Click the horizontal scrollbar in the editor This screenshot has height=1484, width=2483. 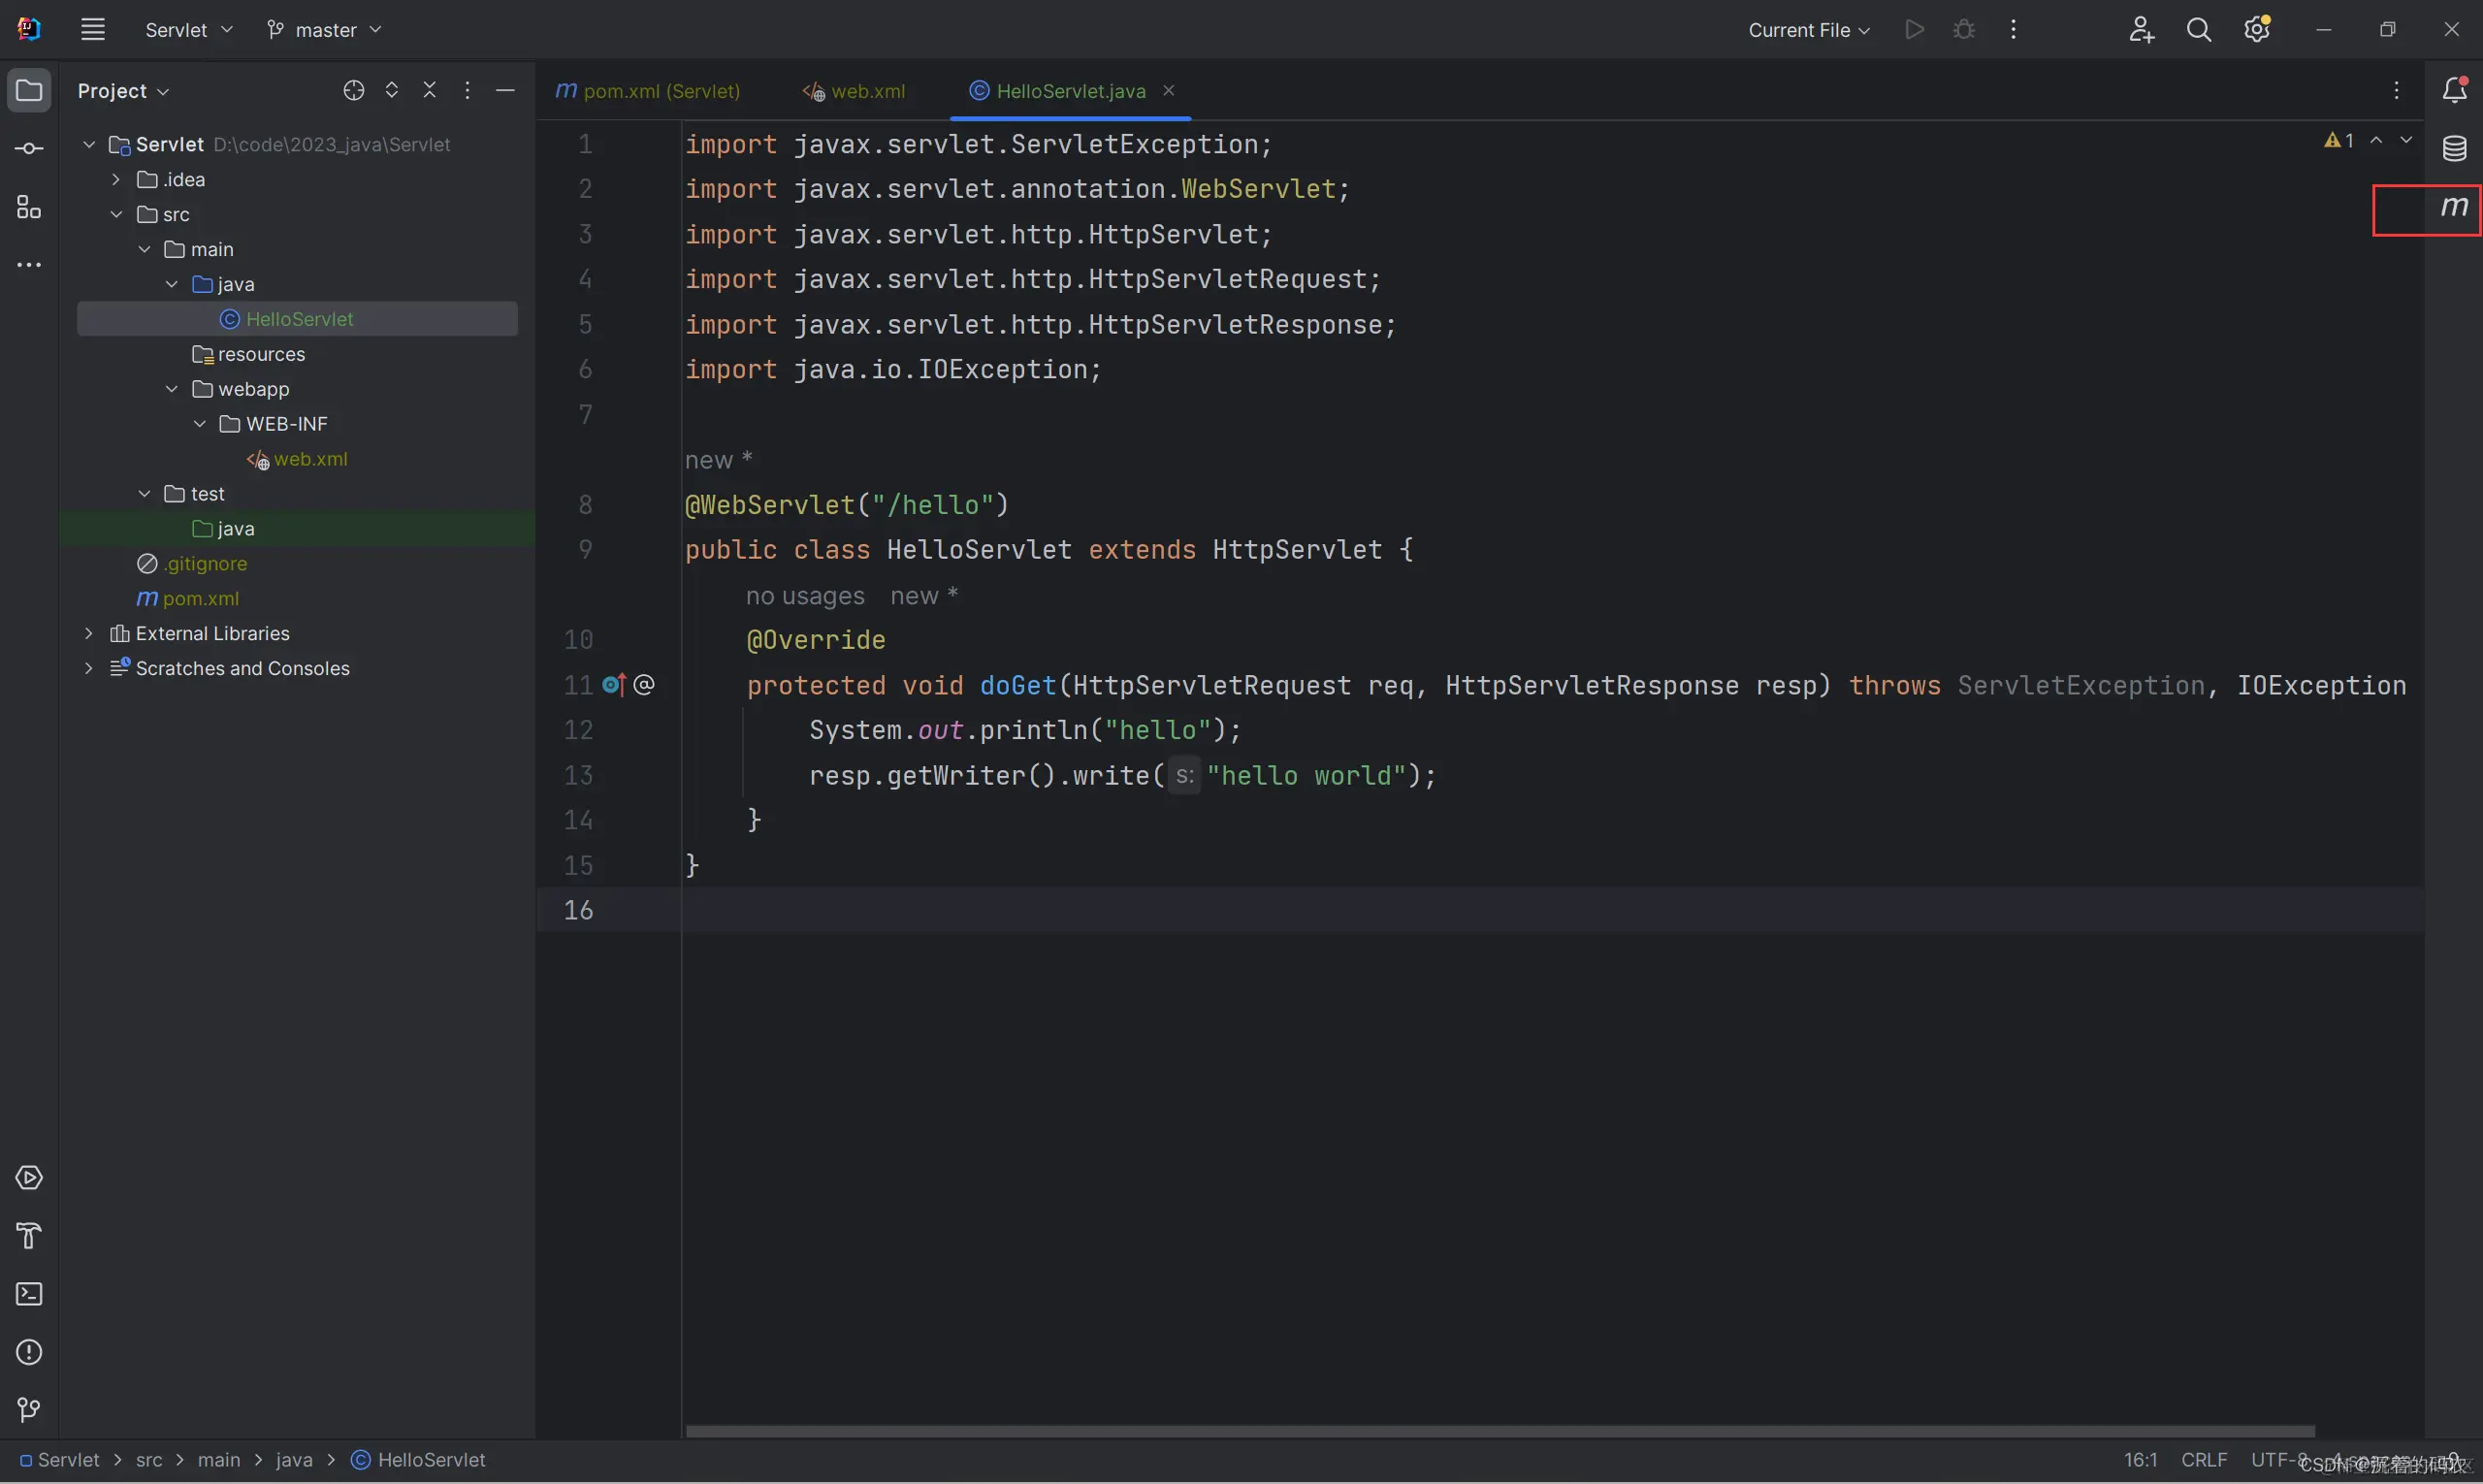[1500, 1431]
